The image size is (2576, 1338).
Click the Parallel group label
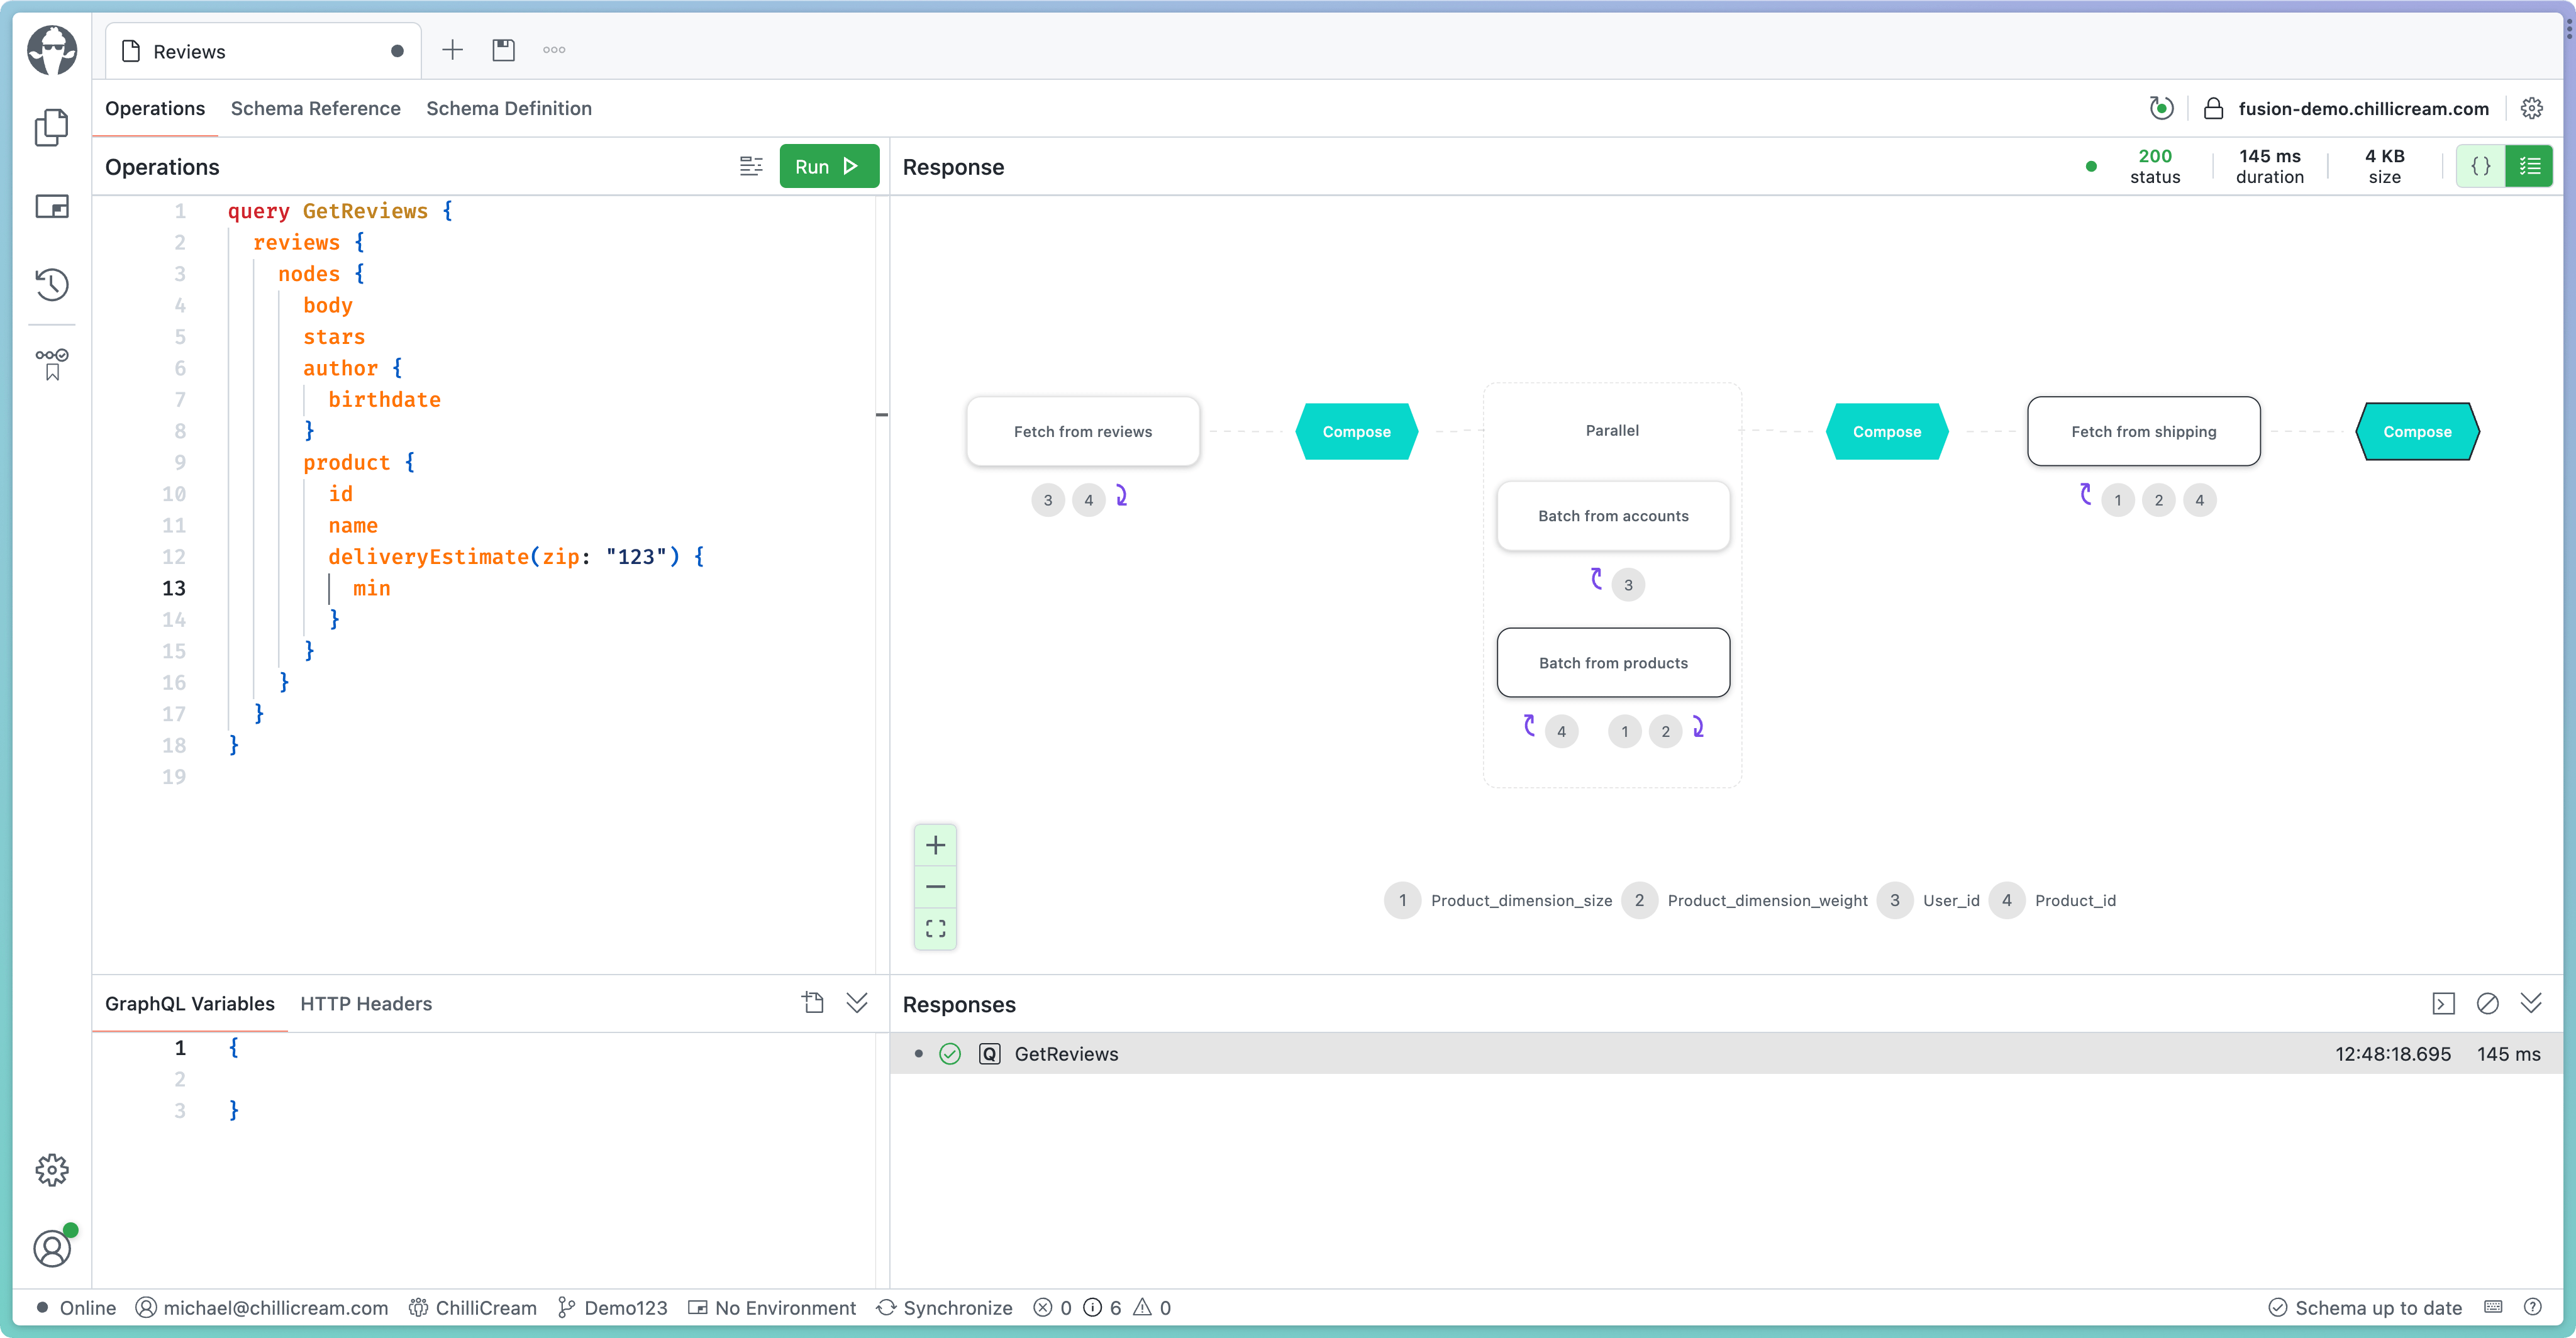tap(1612, 430)
